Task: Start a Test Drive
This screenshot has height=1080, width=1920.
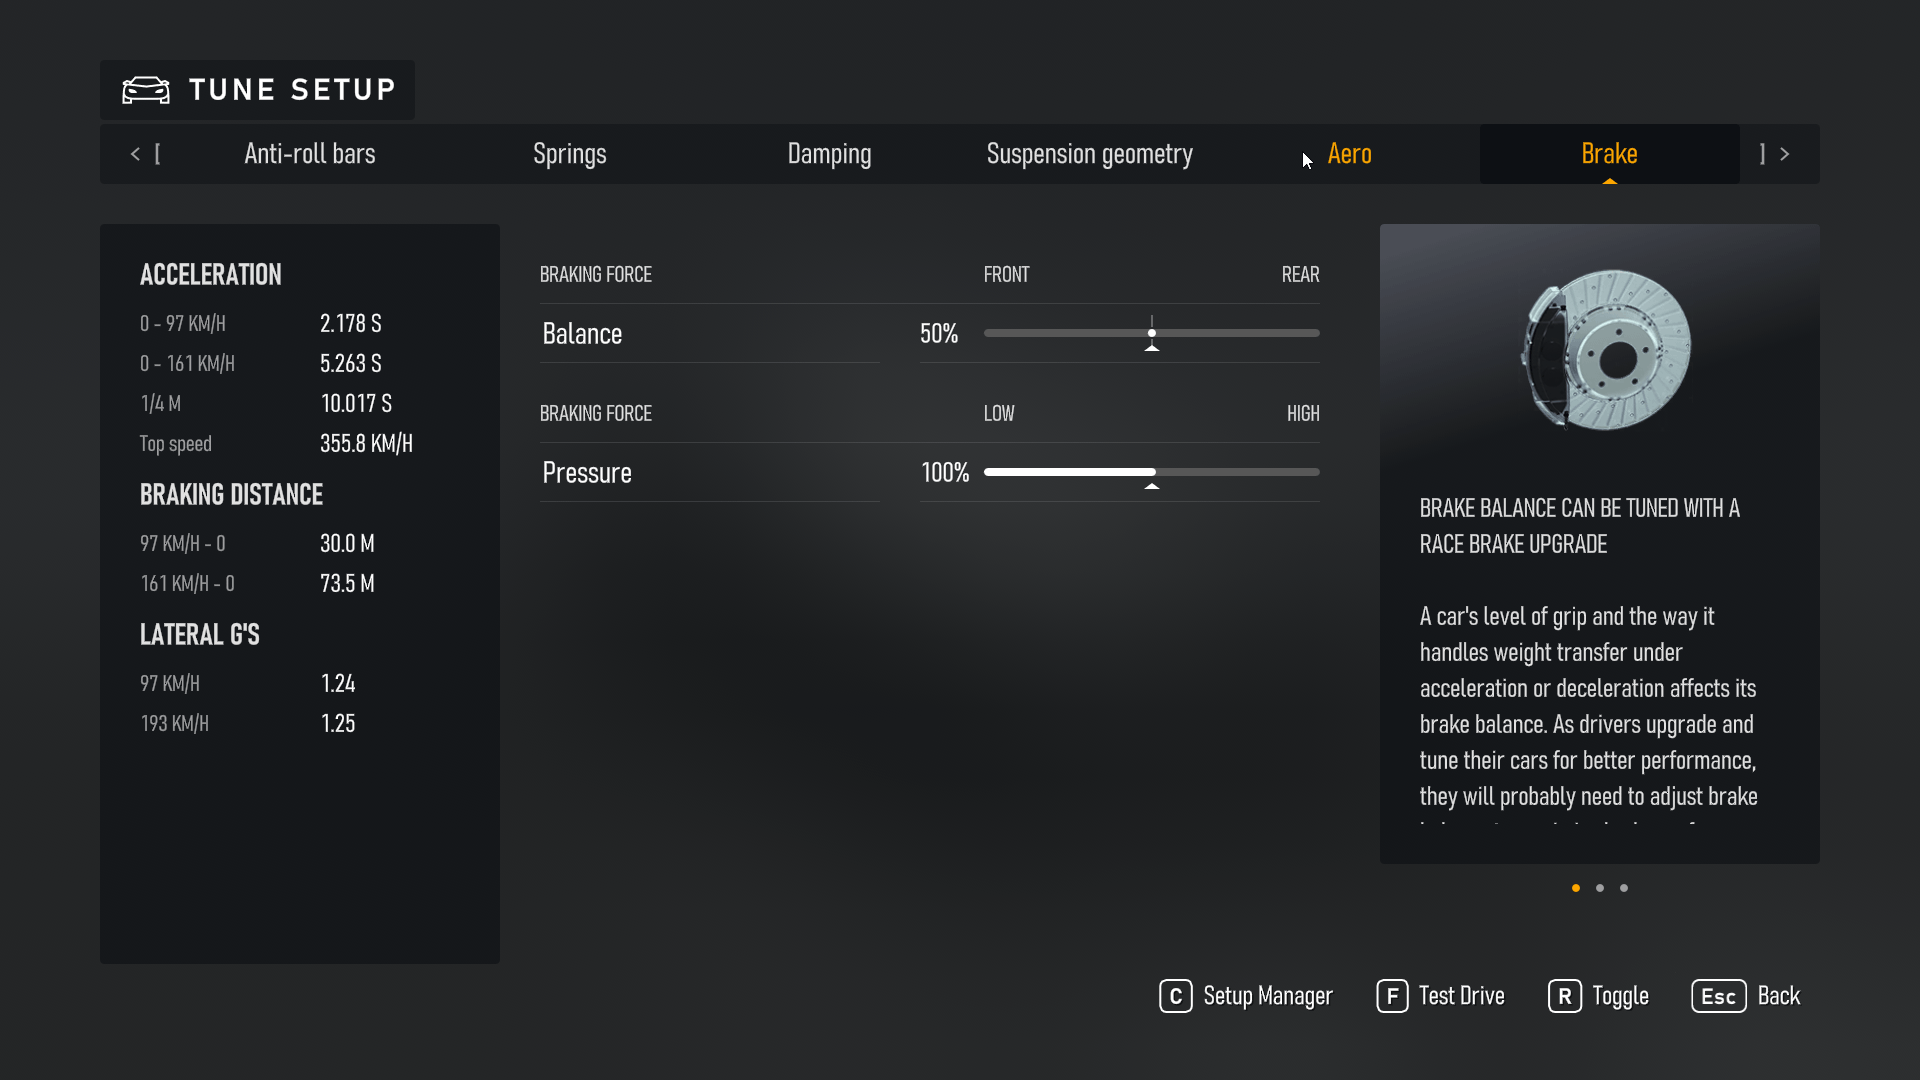Action: (1441, 996)
